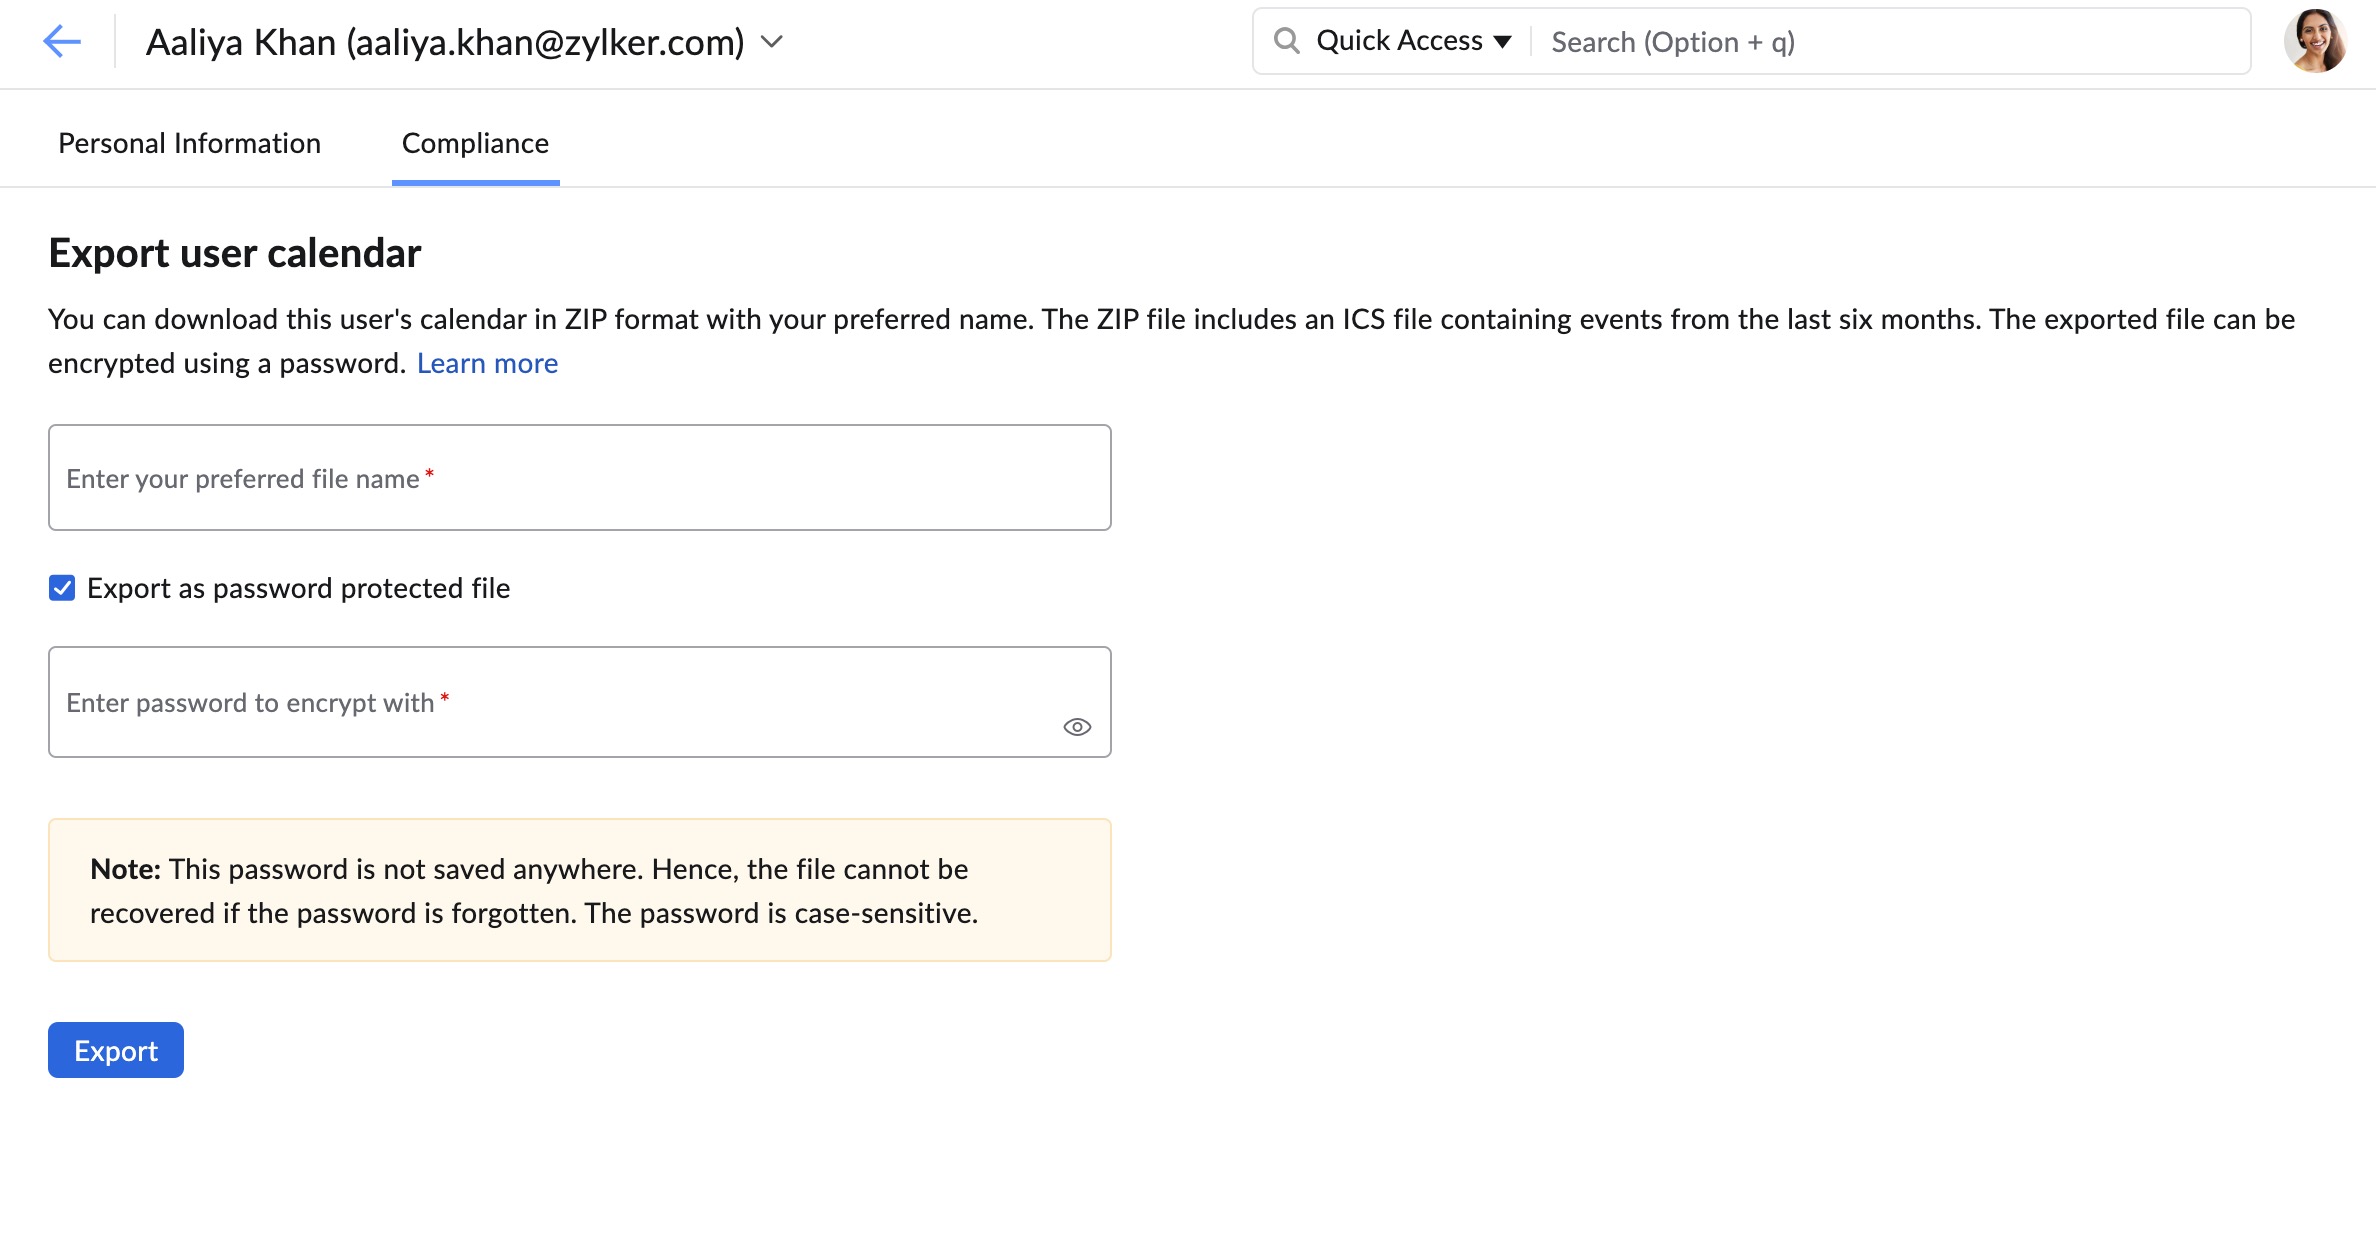Click the ZIP format description paragraph
This screenshot has height=1234, width=2376.
[1170, 320]
